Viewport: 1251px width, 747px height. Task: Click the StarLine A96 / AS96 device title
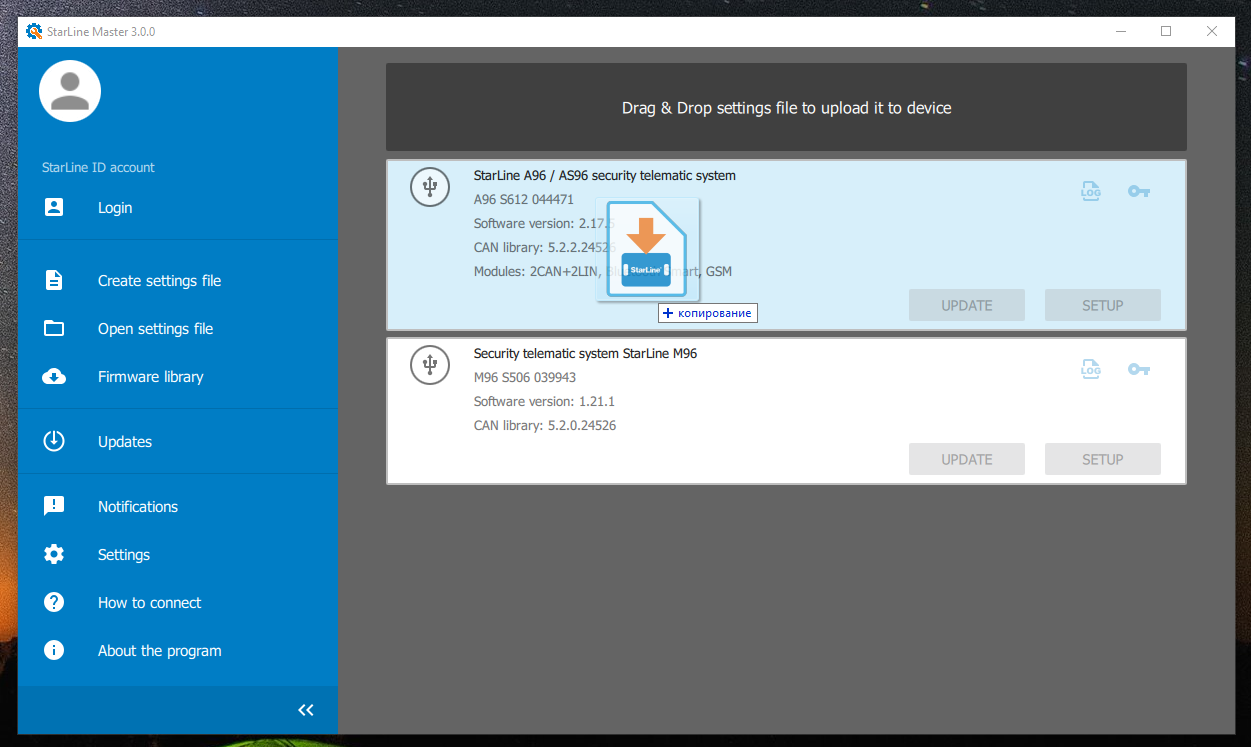605,175
